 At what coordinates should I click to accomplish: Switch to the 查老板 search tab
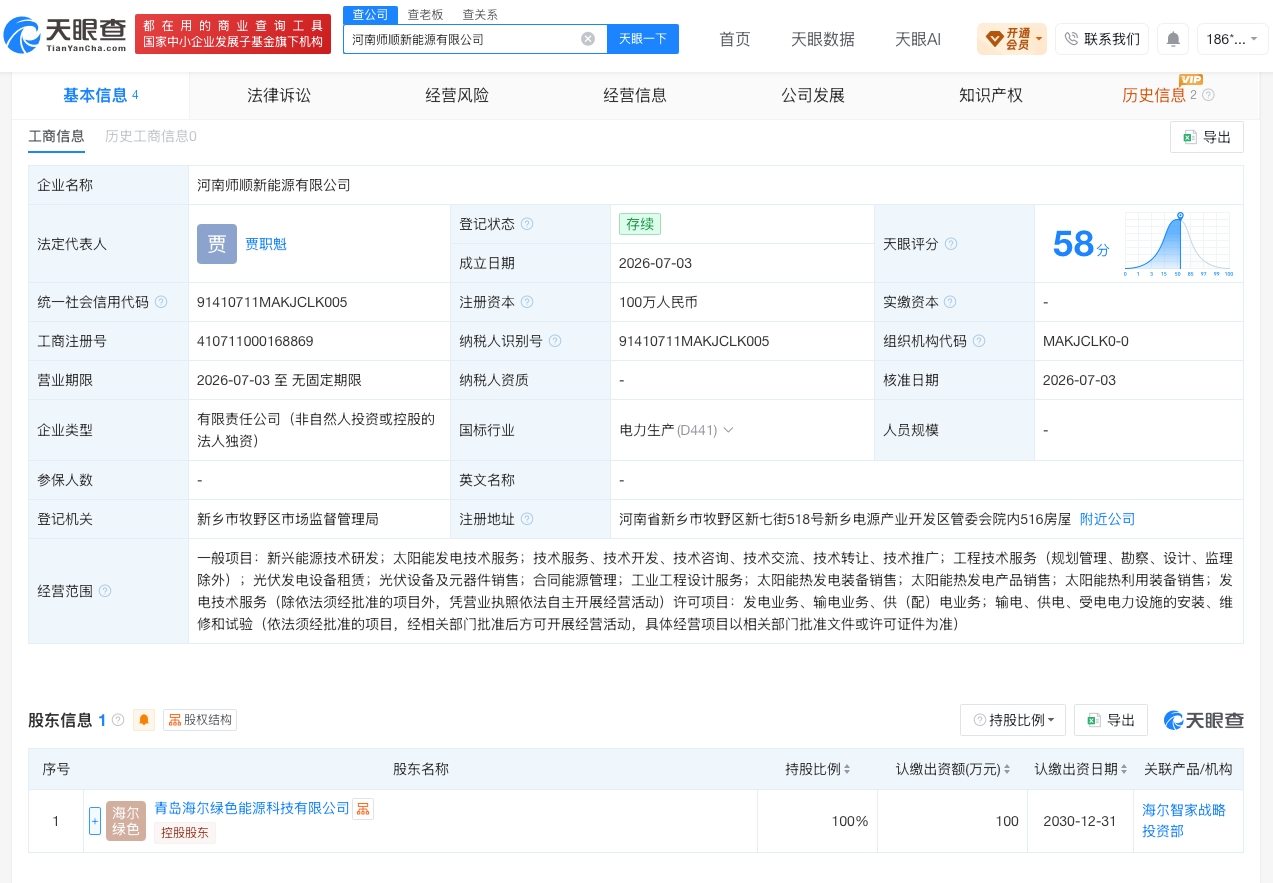pos(425,15)
